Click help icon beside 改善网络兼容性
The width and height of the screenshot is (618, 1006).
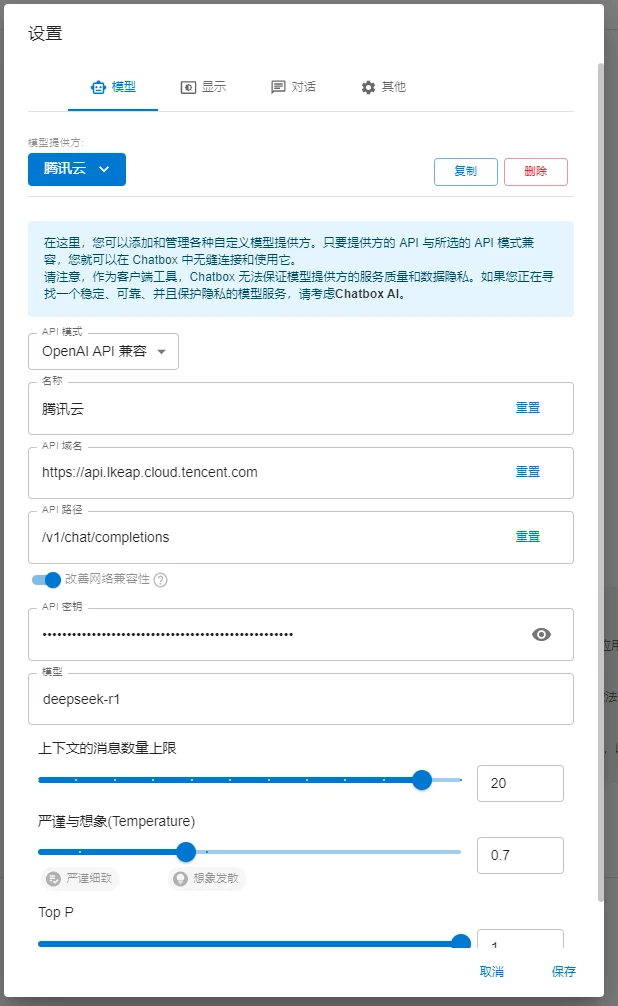tap(160, 580)
